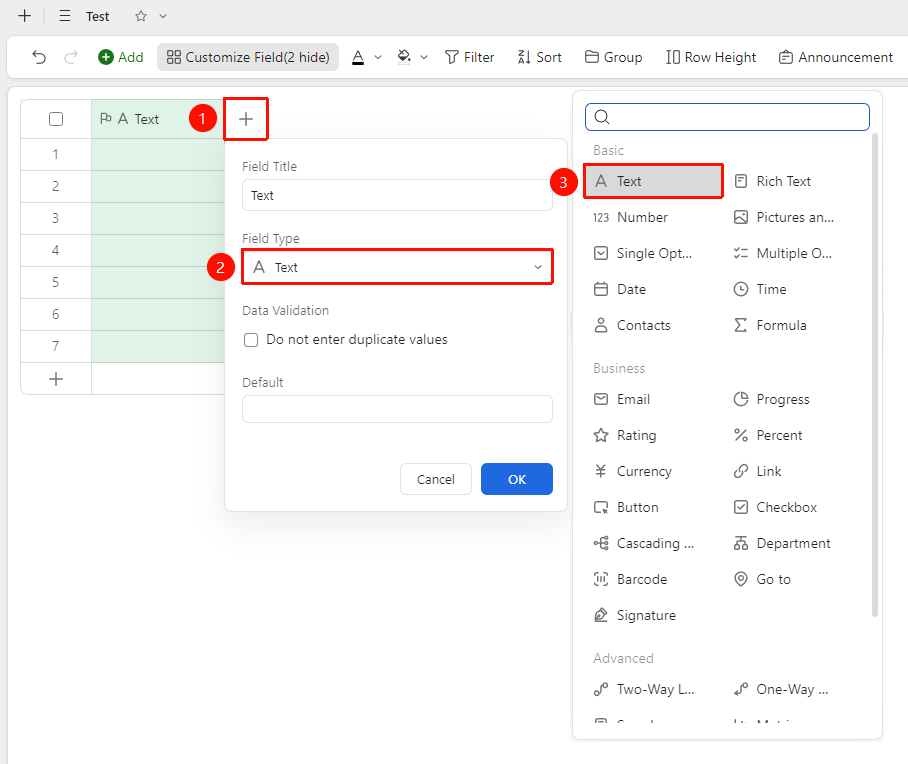The image size is (908, 764).
Task: Star the Test document as favorite
Action: [x=141, y=16]
